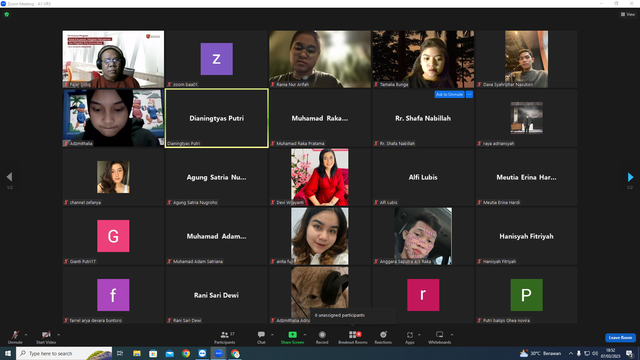Click the purple f avatar of farrel arya
The width and height of the screenshot is (640, 360).
coord(113,295)
